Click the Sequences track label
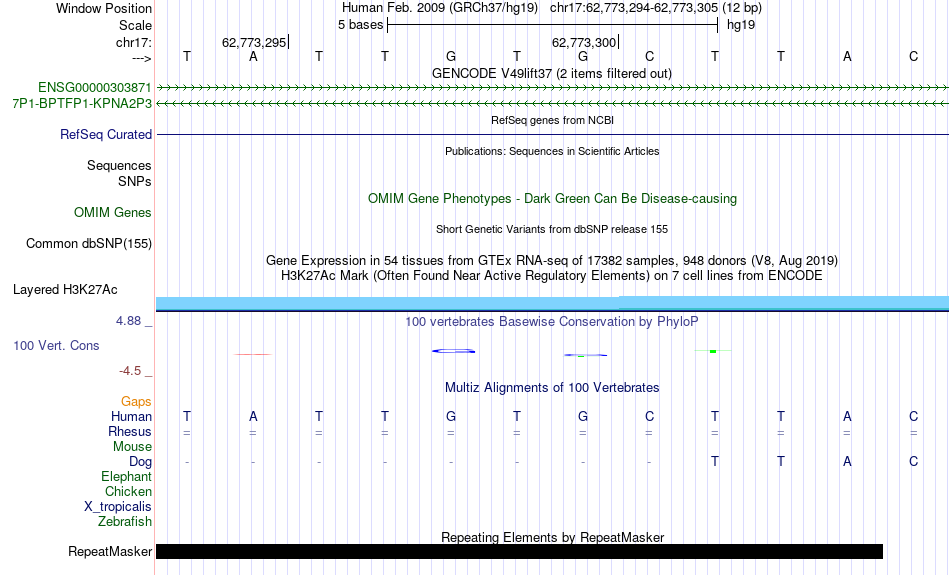This screenshot has width=950, height=575. (119, 165)
